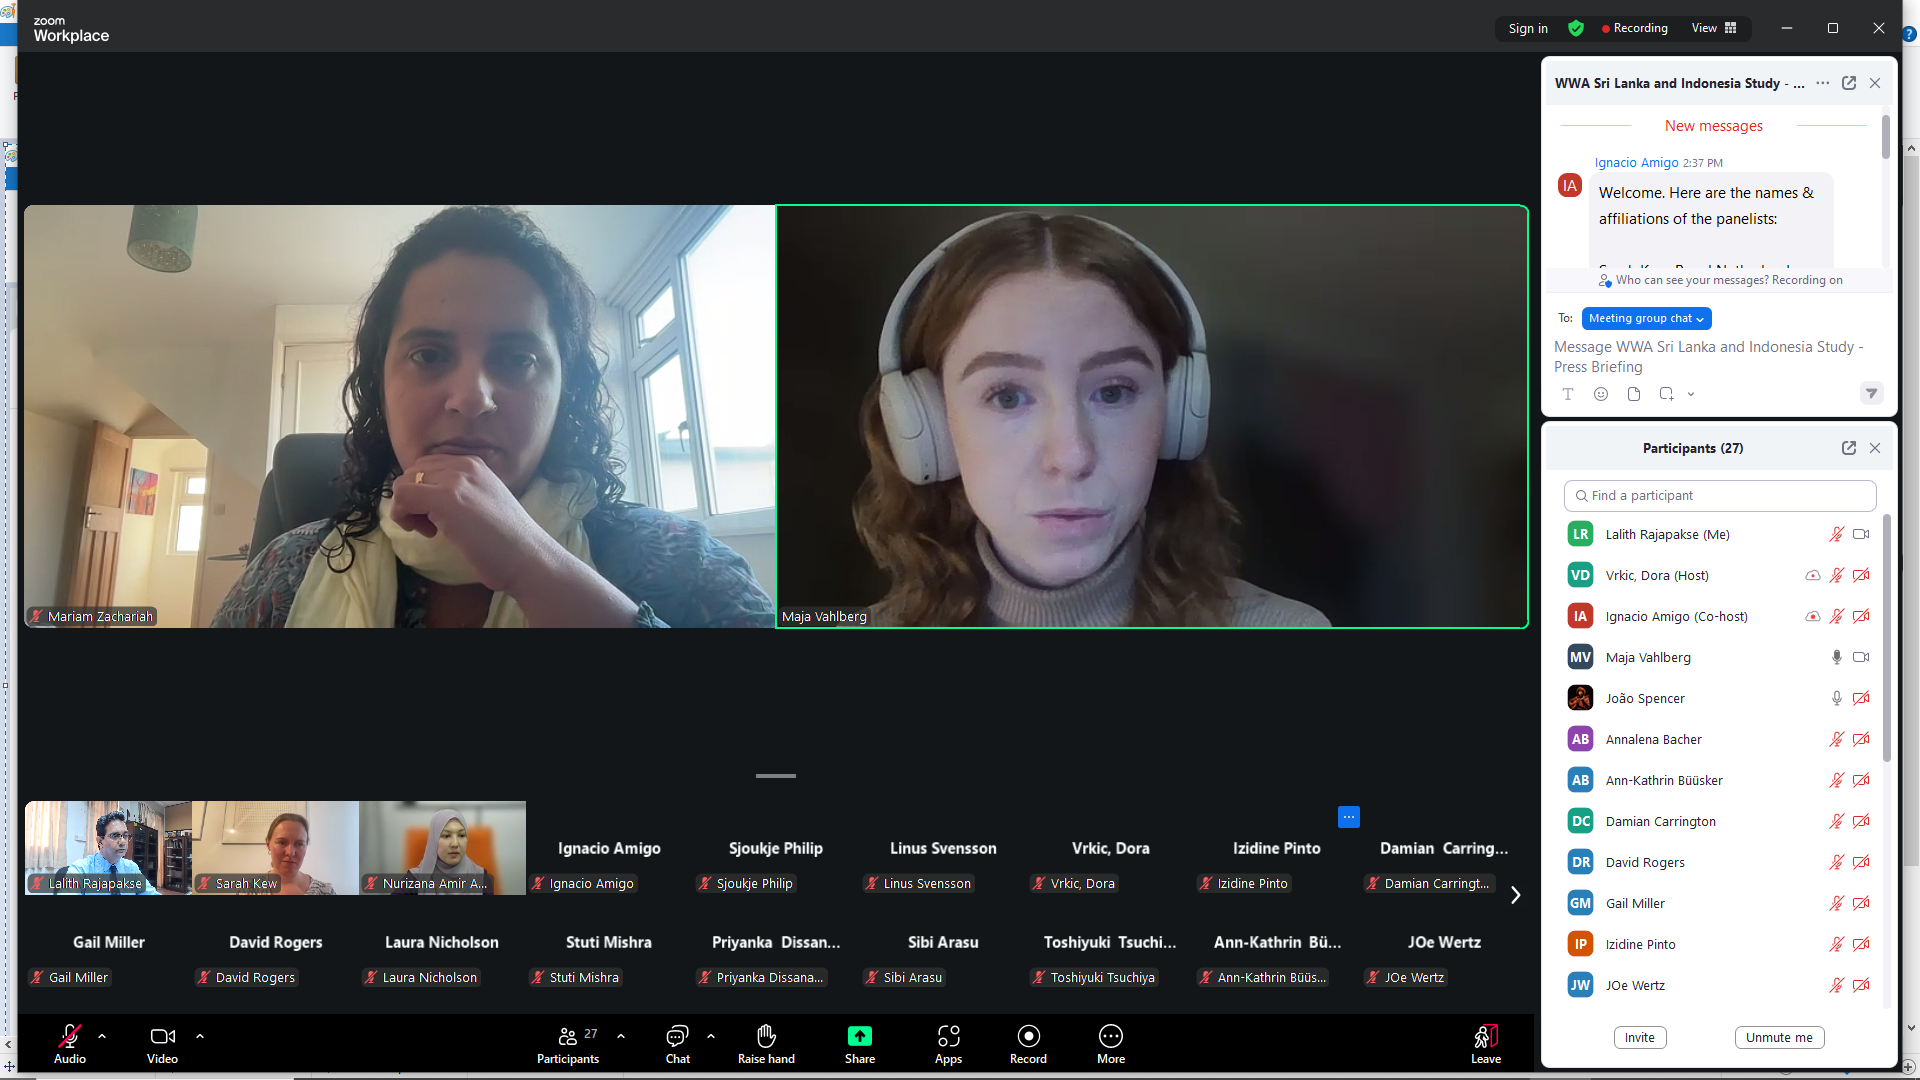Viewport: 1920px width, 1080px height.
Task: Expand the Meeting group chat recipient dropdown
Action: [1646, 318]
